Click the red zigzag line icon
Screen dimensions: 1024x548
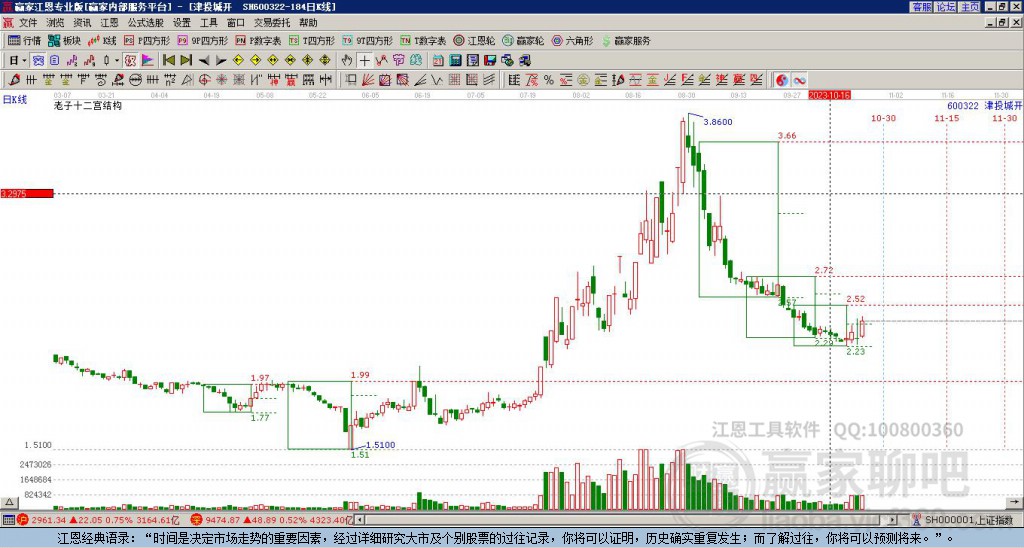(381, 60)
